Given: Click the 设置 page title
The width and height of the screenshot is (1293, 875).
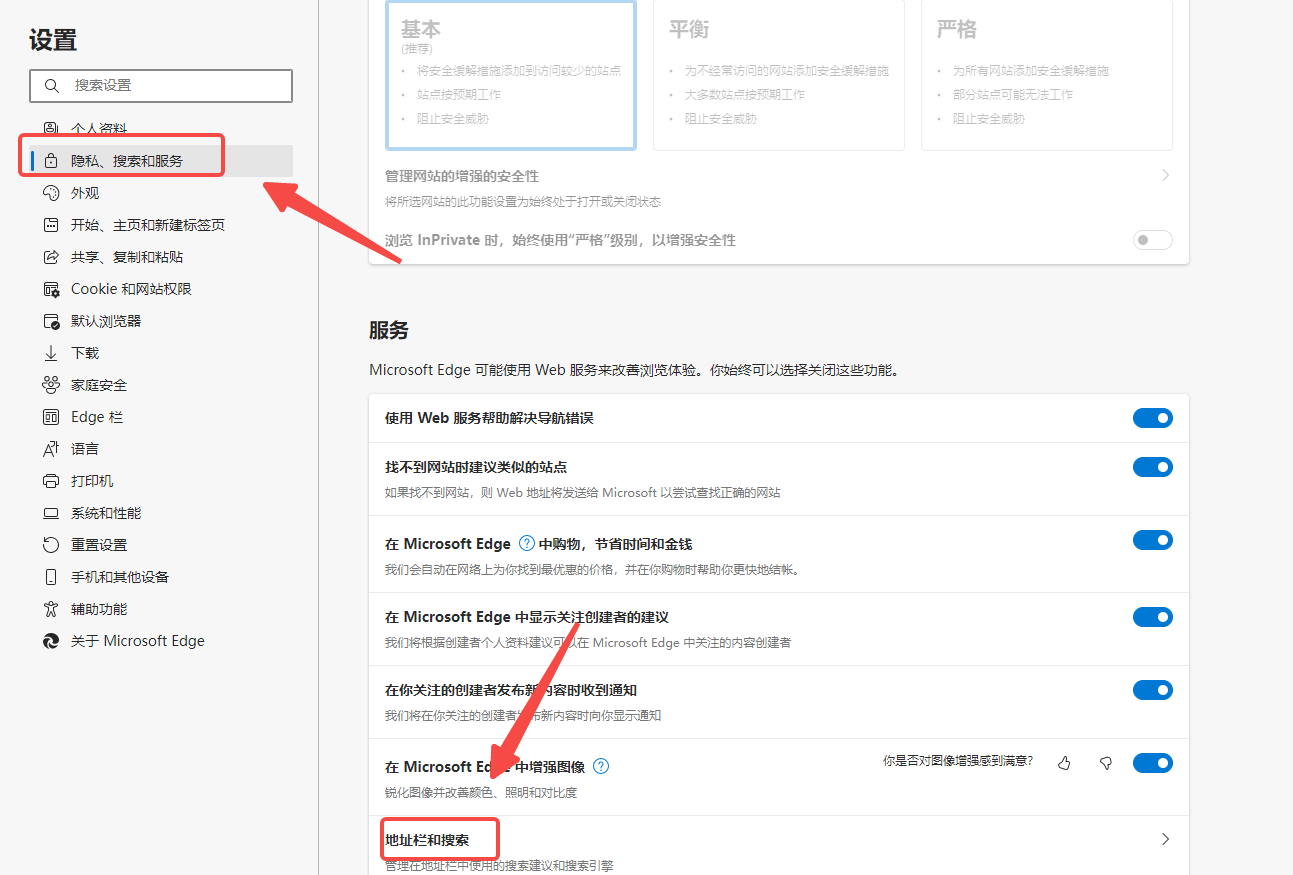Looking at the screenshot, I should pyautogui.click(x=53, y=40).
